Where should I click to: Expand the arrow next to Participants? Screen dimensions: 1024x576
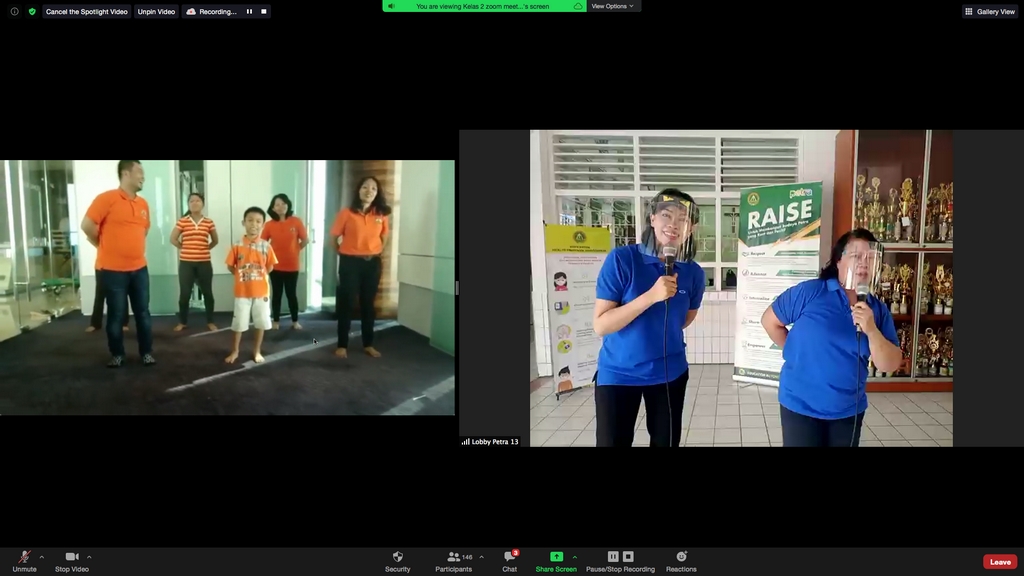tap(481, 557)
